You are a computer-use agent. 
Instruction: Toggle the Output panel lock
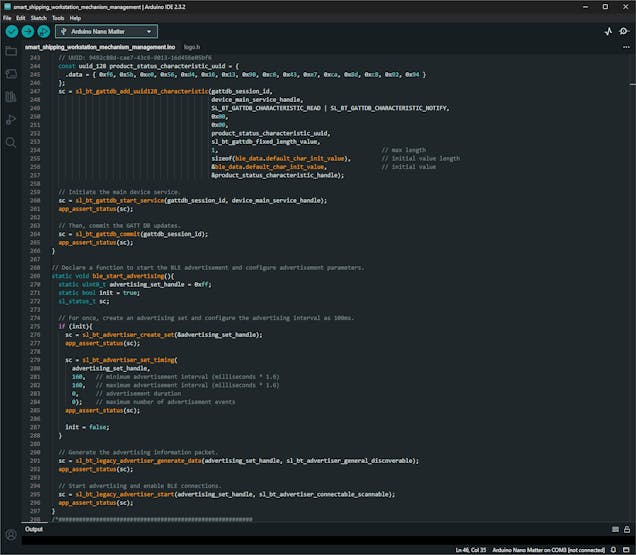click(x=626, y=529)
